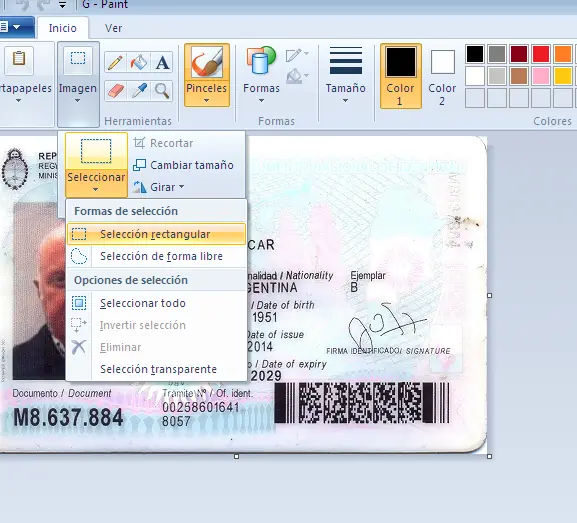Select the Pencil tool
577x523 pixels.
[116, 62]
